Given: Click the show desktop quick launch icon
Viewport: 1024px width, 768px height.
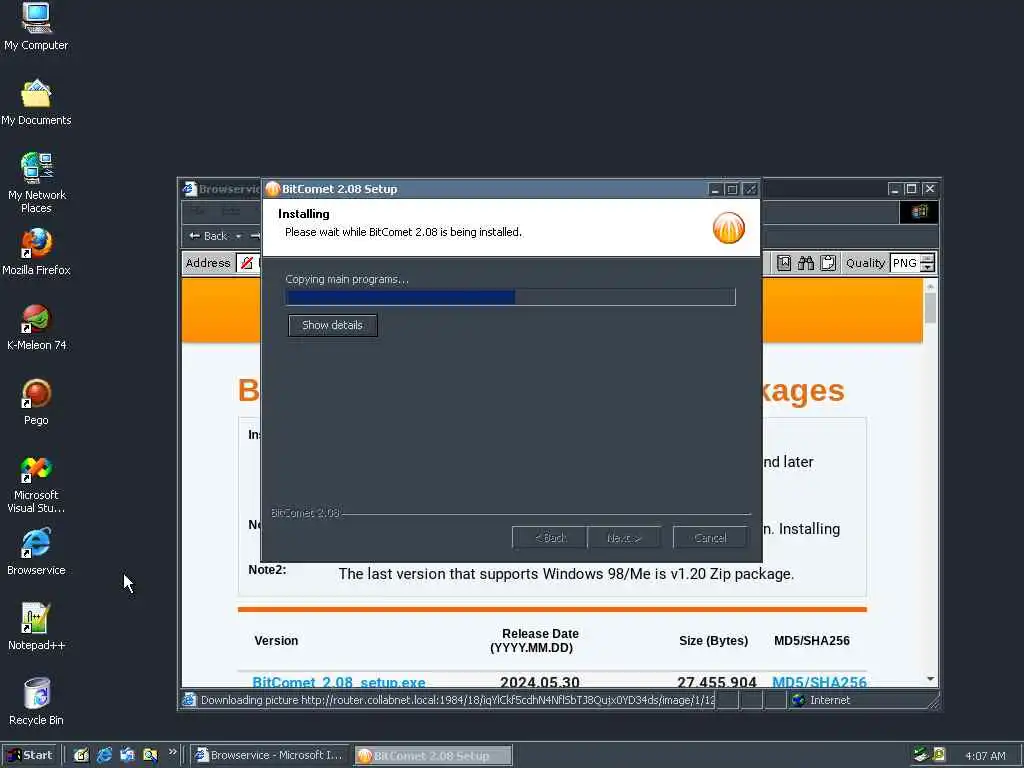Looking at the screenshot, I should [x=81, y=755].
